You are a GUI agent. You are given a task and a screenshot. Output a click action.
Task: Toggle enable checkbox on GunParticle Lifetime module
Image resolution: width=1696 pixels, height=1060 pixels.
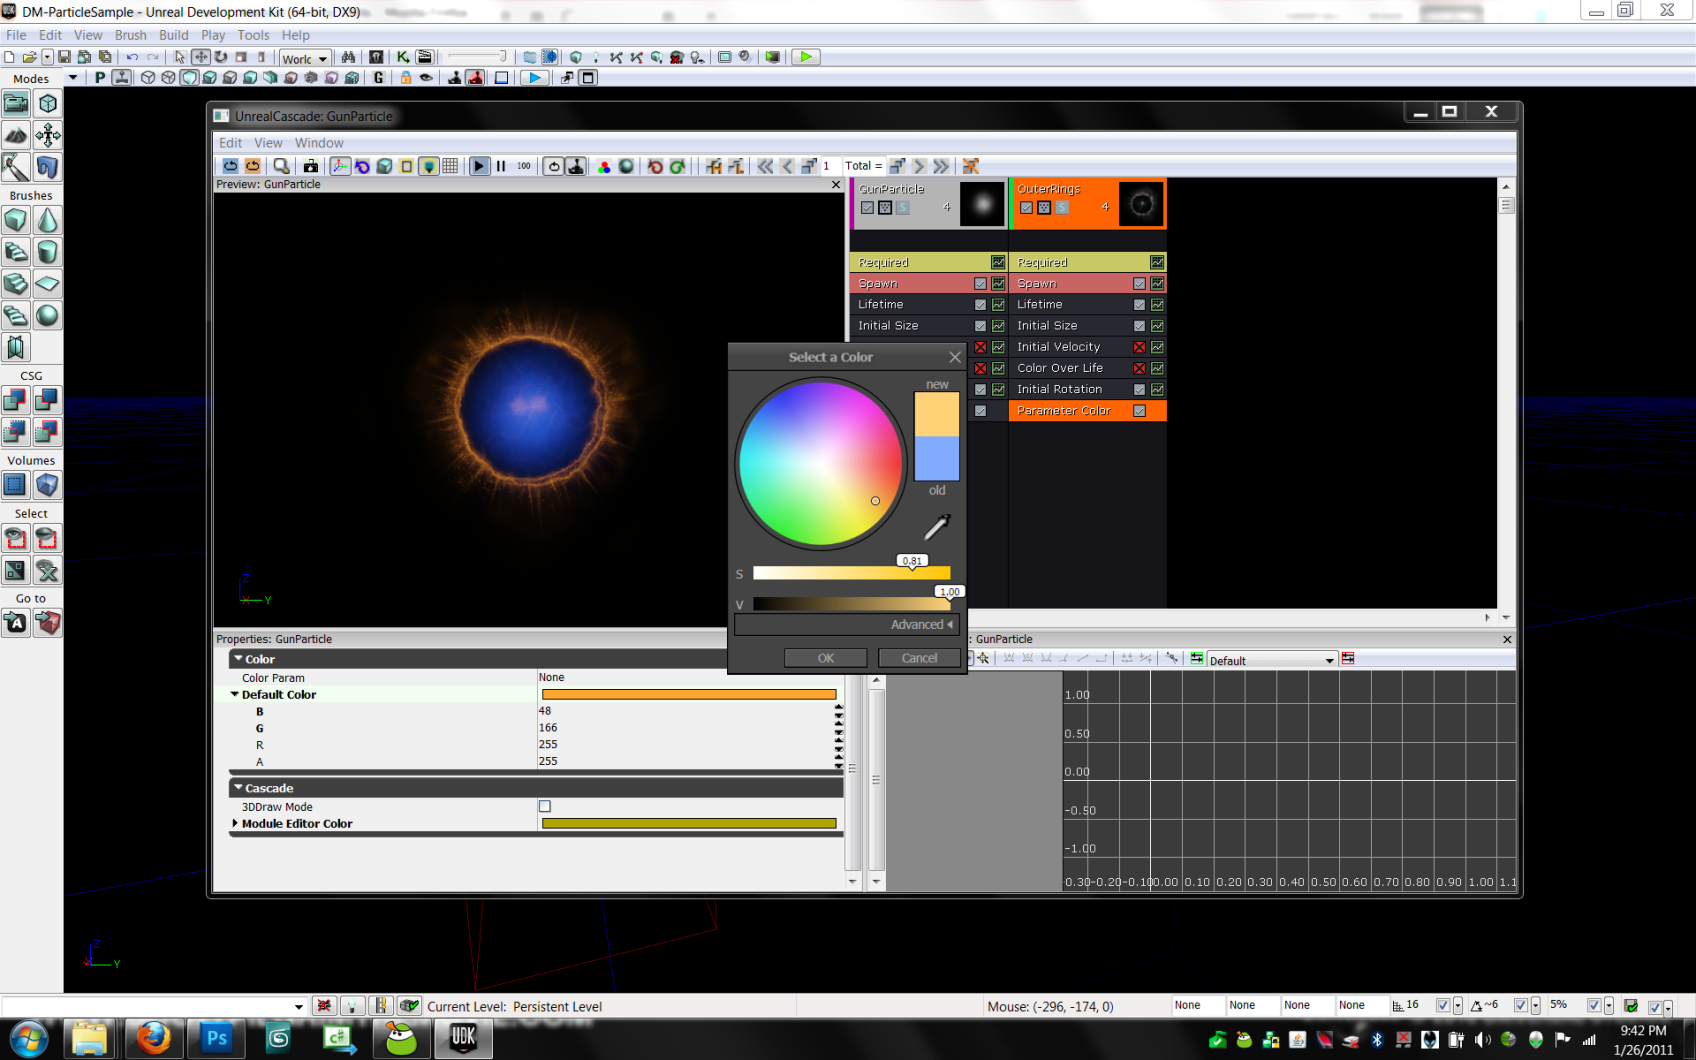[980, 305]
